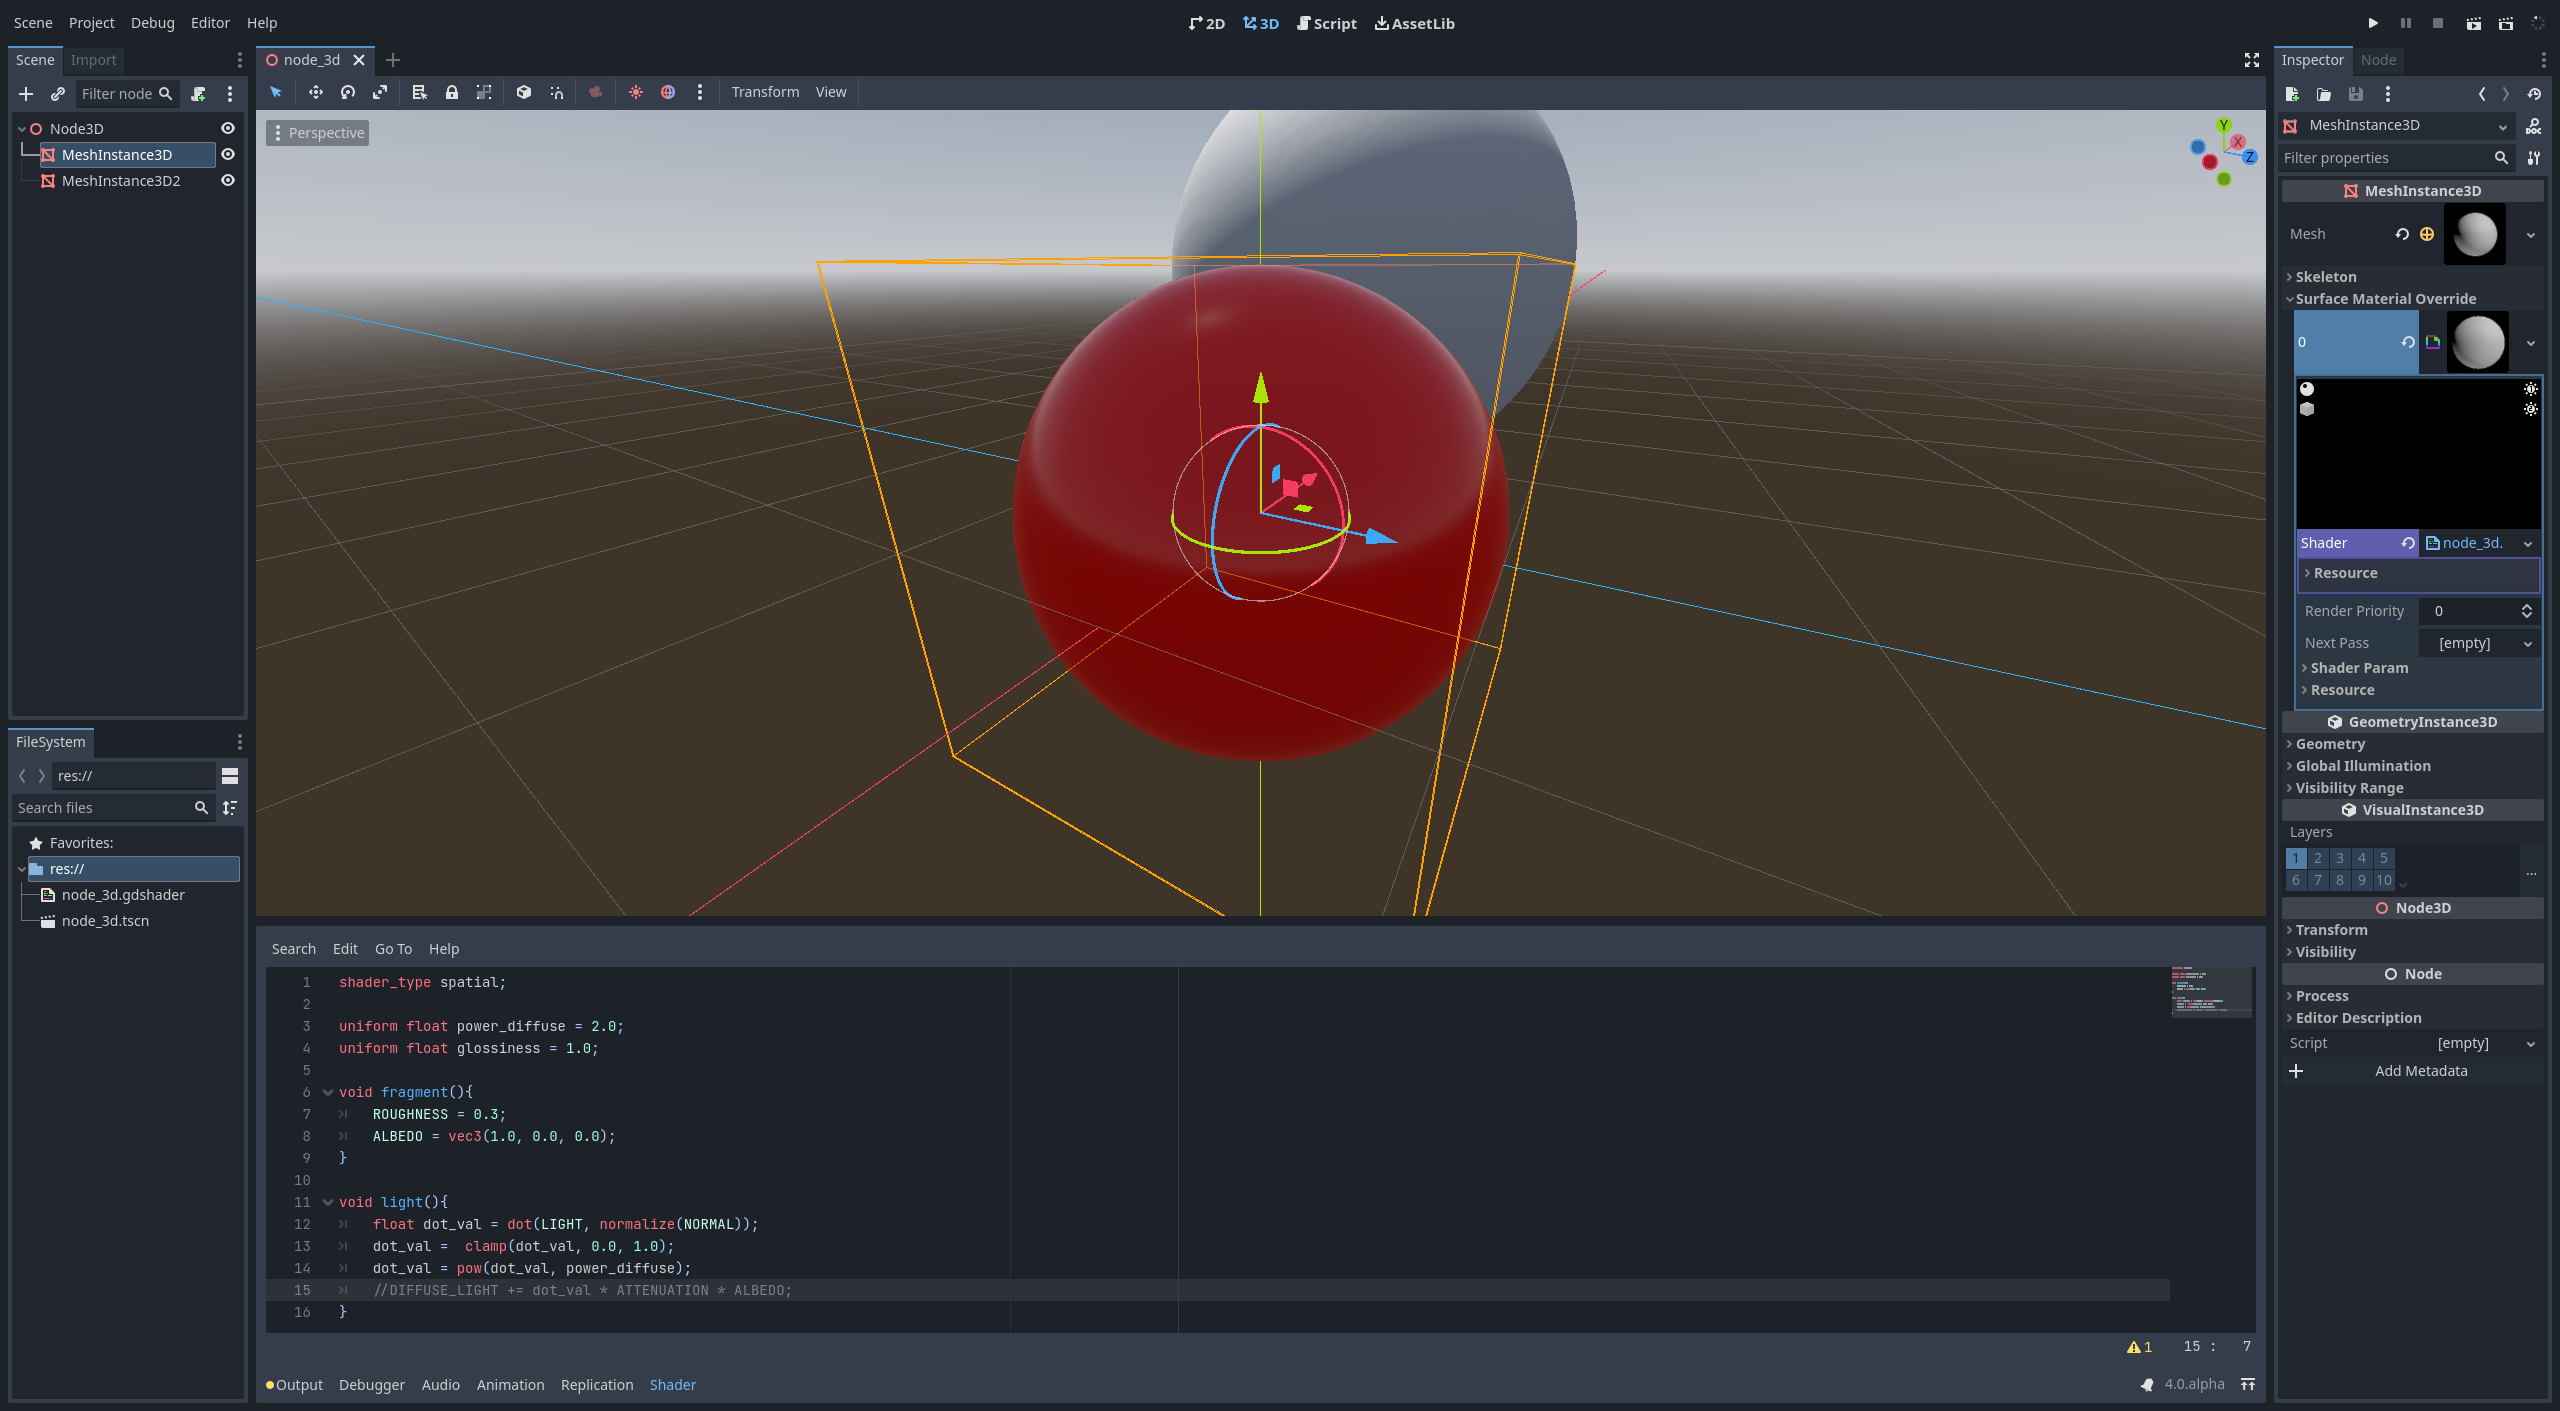Run the project with the Play button

pyautogui.click(x=2373, y=22)
